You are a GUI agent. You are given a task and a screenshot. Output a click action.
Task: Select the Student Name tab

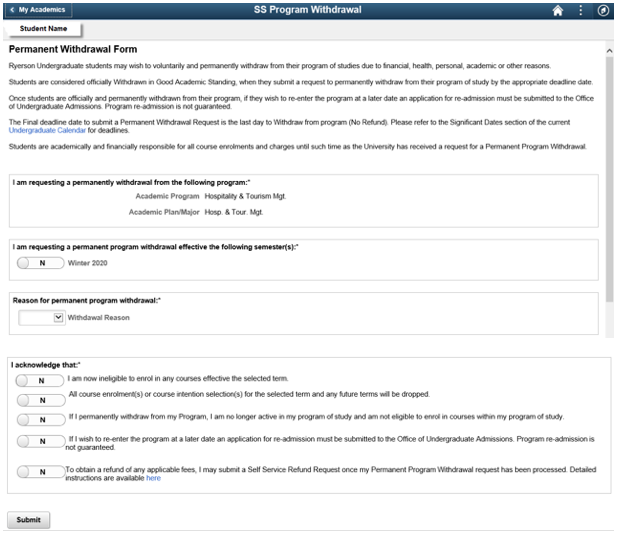pyautogui.click(x=43, y=29)
